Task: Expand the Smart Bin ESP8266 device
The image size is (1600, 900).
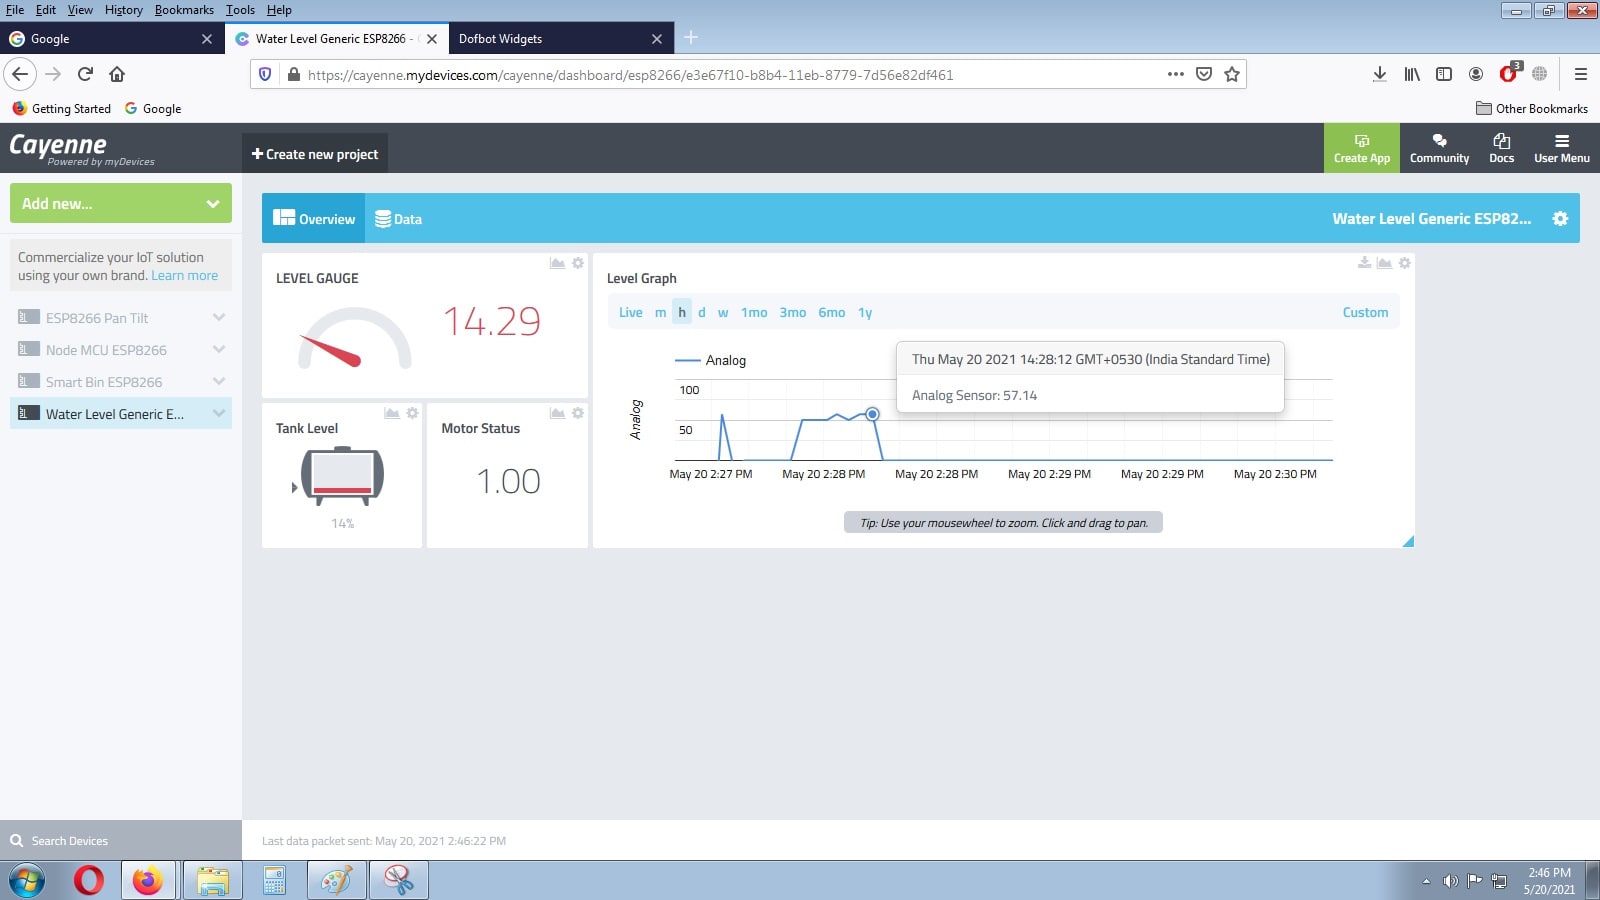Action: click(x=220, y=381)
